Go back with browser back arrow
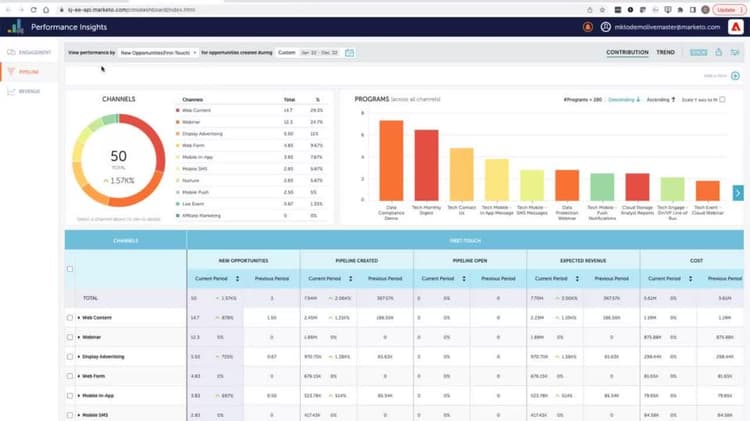 point(8,10)
